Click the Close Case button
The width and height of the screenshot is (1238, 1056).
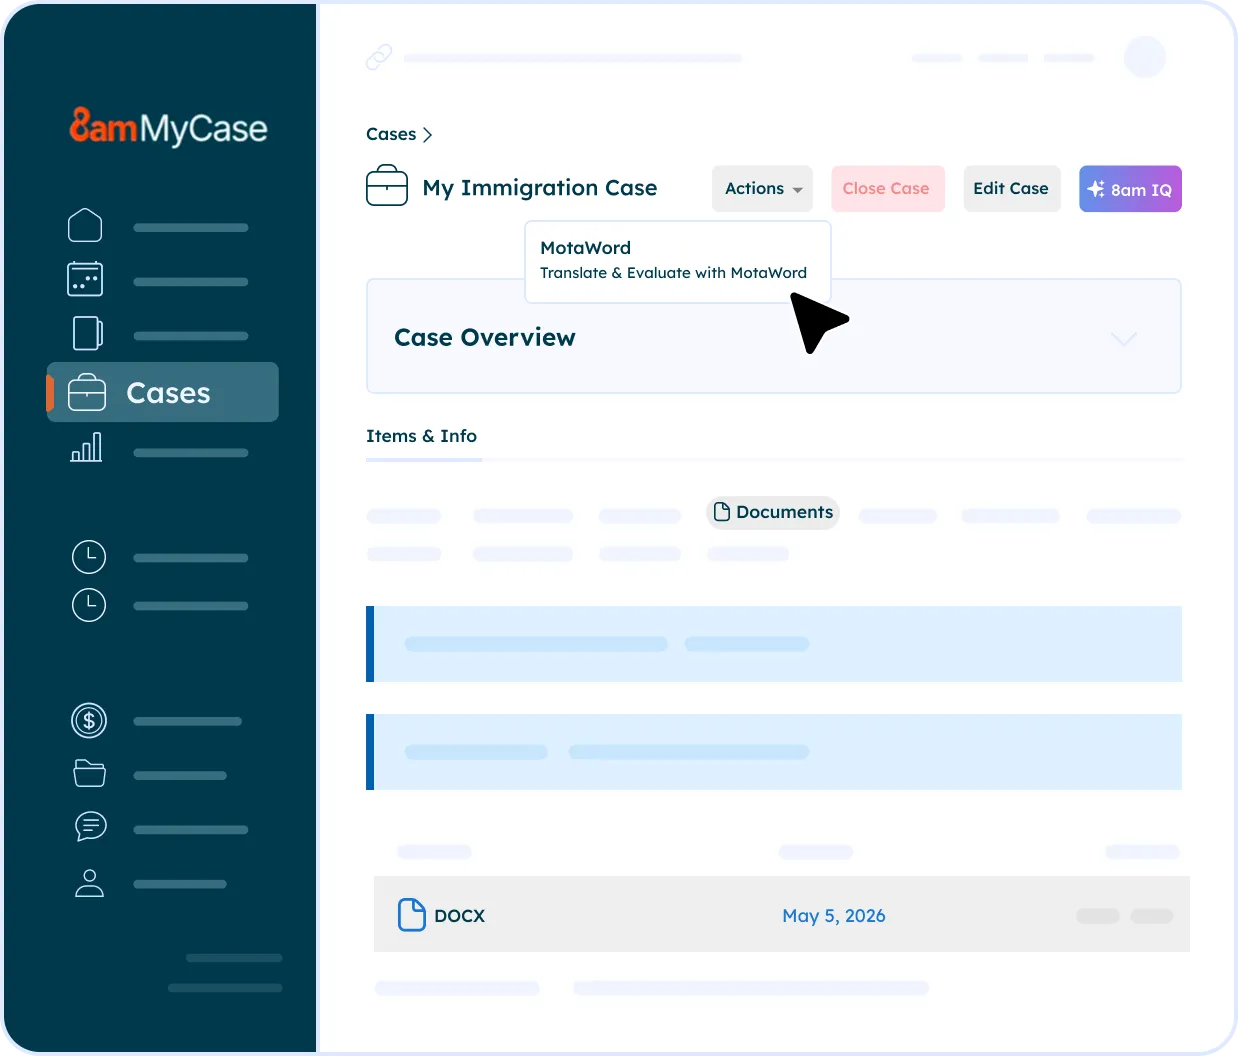point(887,189)
